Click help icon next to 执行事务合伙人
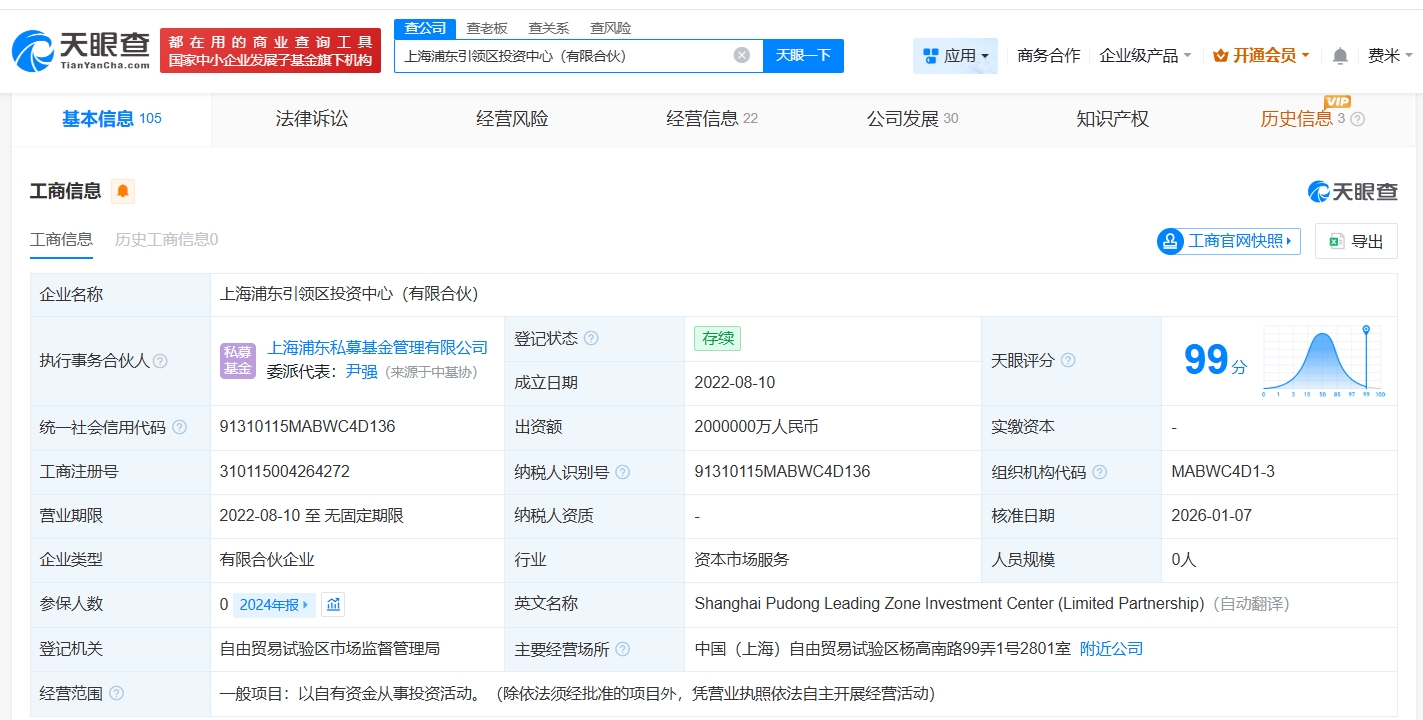The image size is (1423, 720). coord(160,361)
